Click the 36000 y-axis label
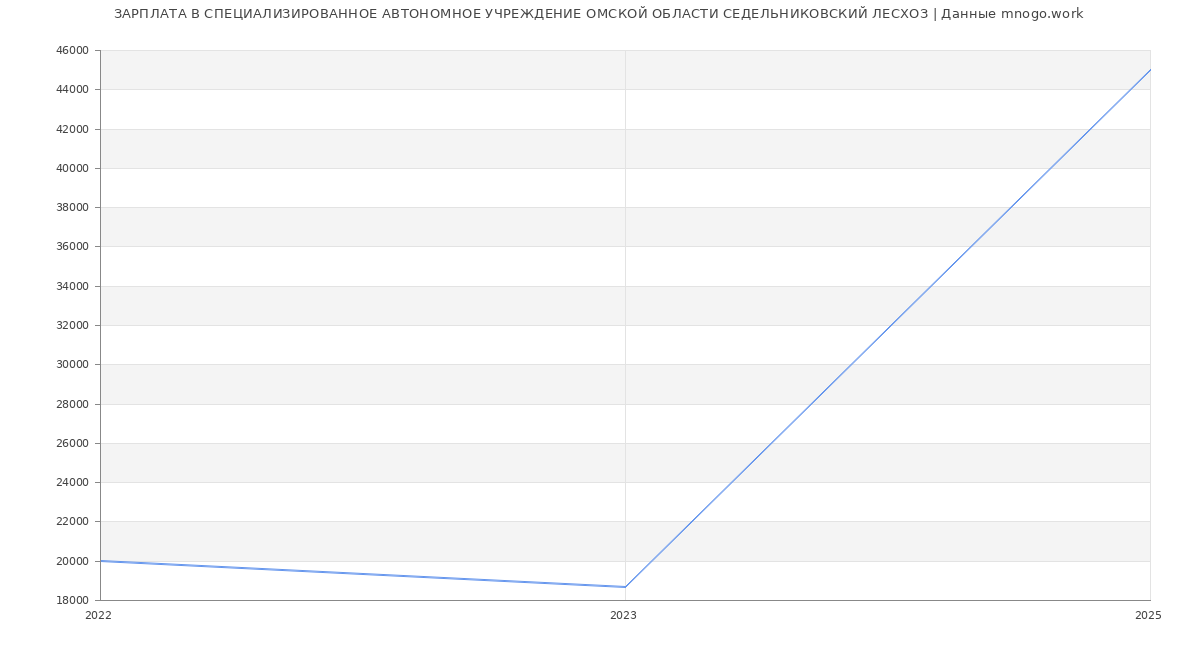Viewport: 1200px width, 650px height. click(x=72, y=247)
